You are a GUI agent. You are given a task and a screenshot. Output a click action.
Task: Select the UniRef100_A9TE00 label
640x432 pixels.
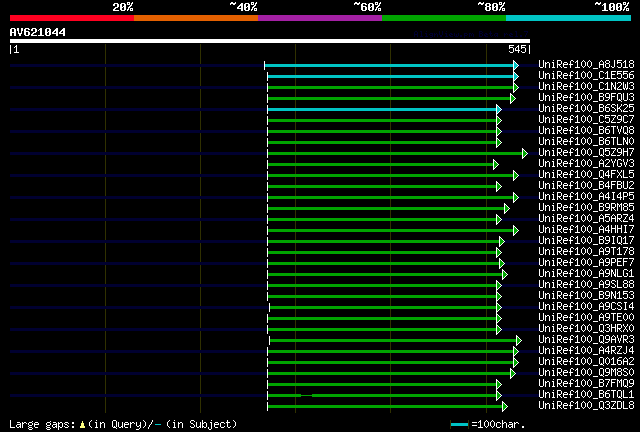coord(586,317)
